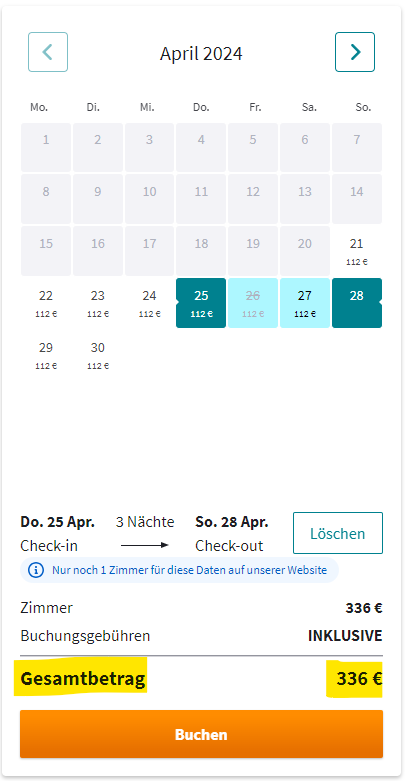Select highlighted April 27 date
This screenshot has height=781, width=405.
305,303
